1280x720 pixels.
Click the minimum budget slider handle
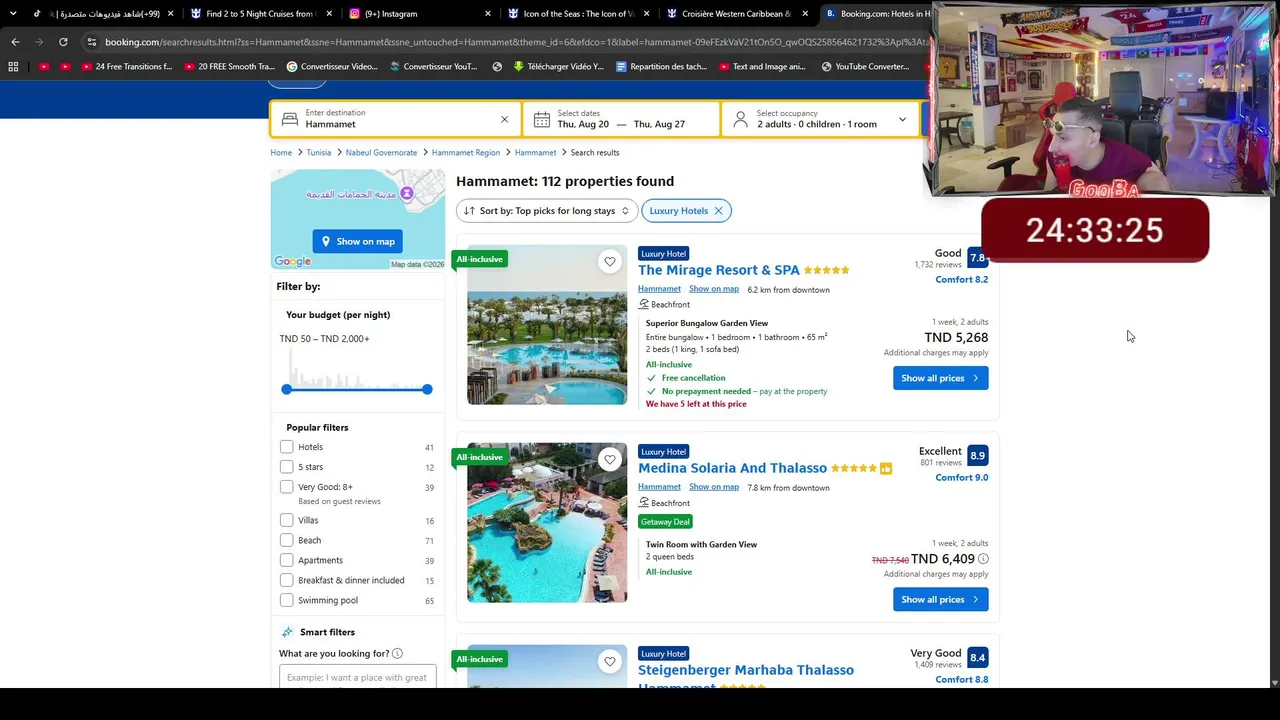[287, 389]
